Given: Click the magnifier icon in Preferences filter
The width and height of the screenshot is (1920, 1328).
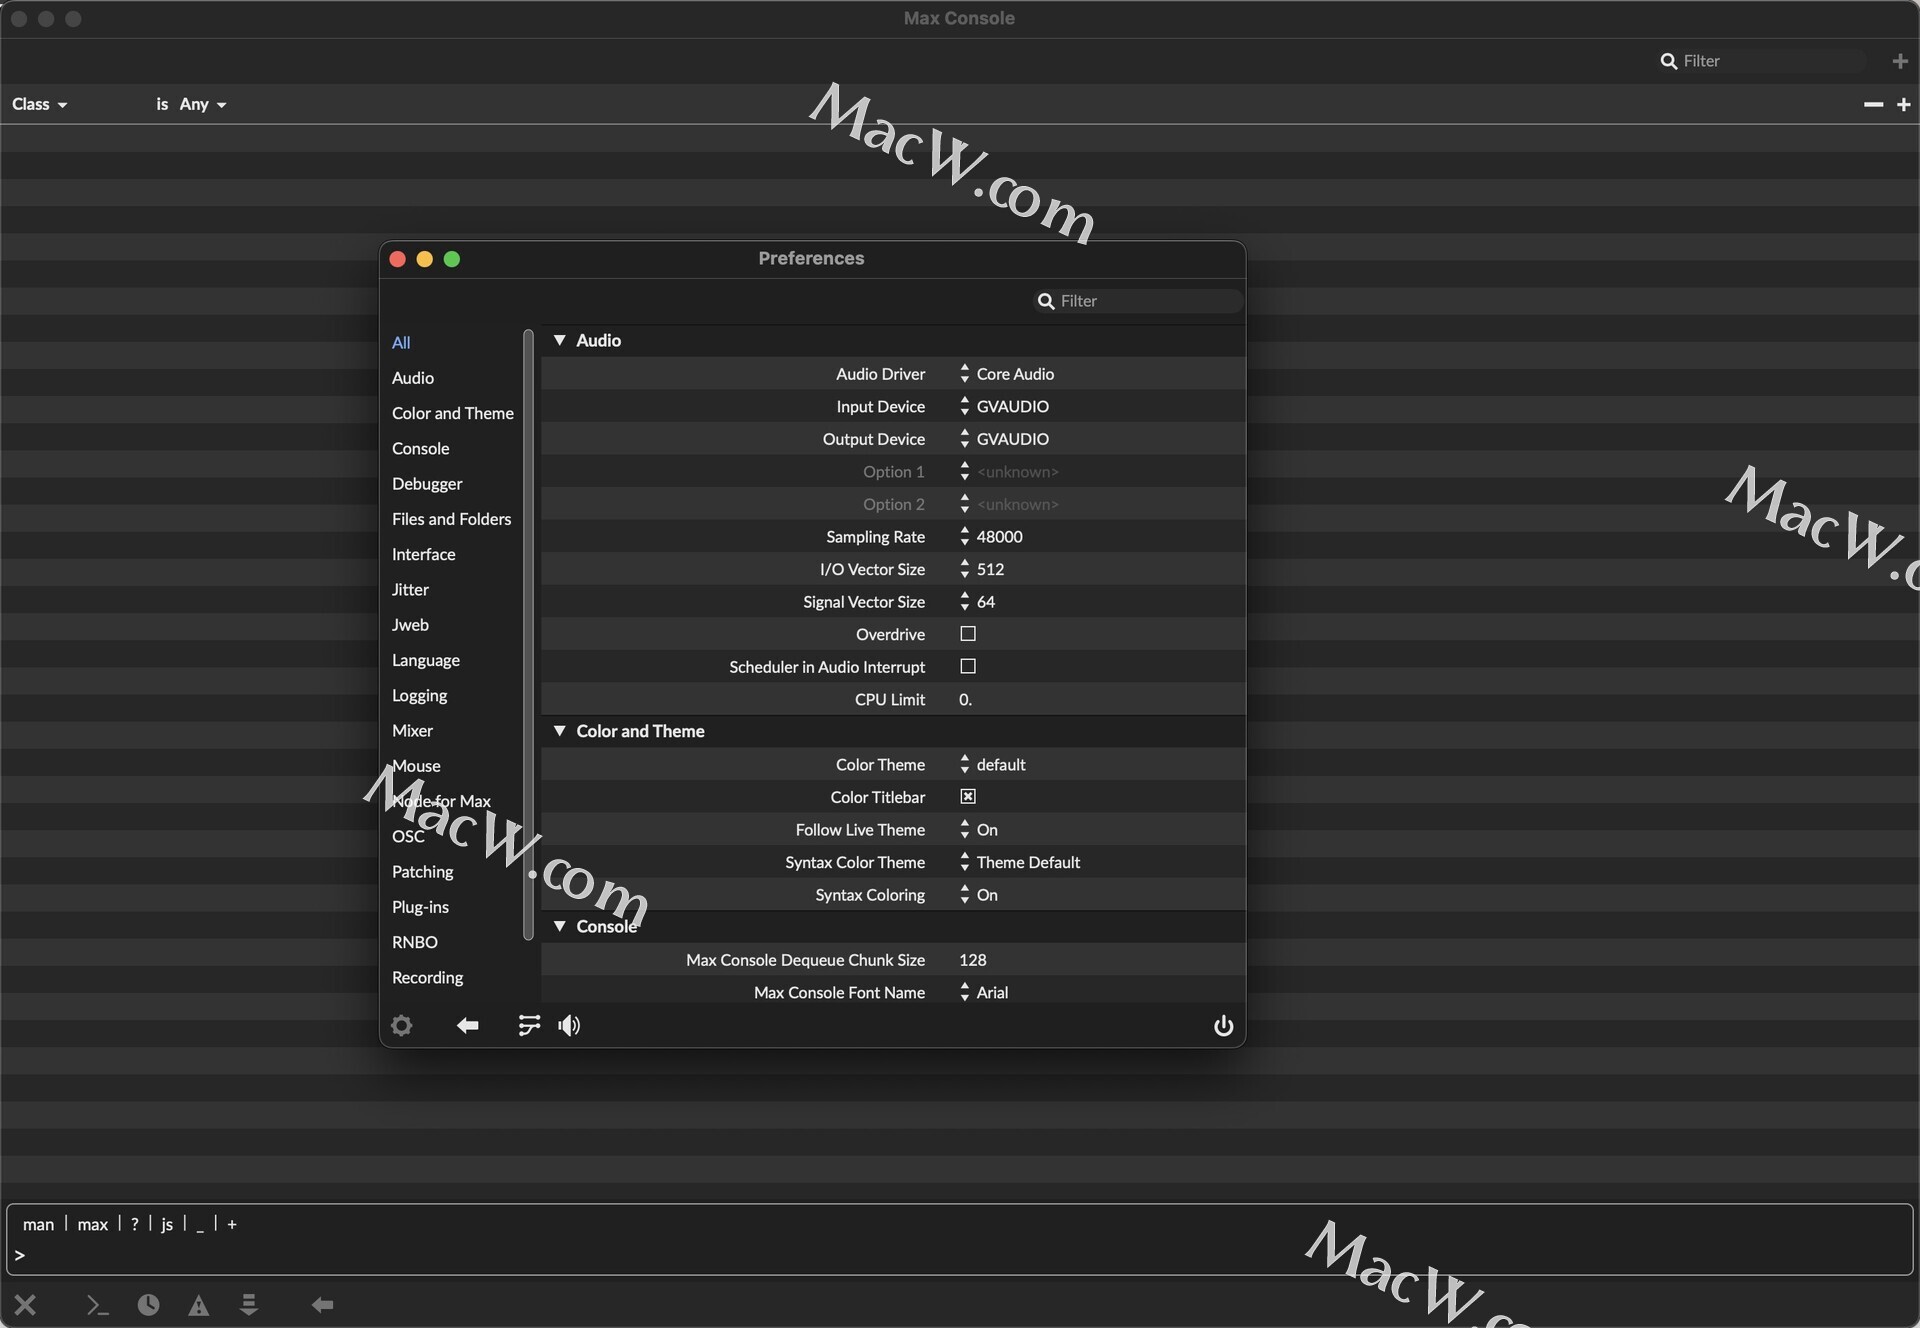Looking at the screenshot, I should pyautogui.click(x=1046, y=301).
